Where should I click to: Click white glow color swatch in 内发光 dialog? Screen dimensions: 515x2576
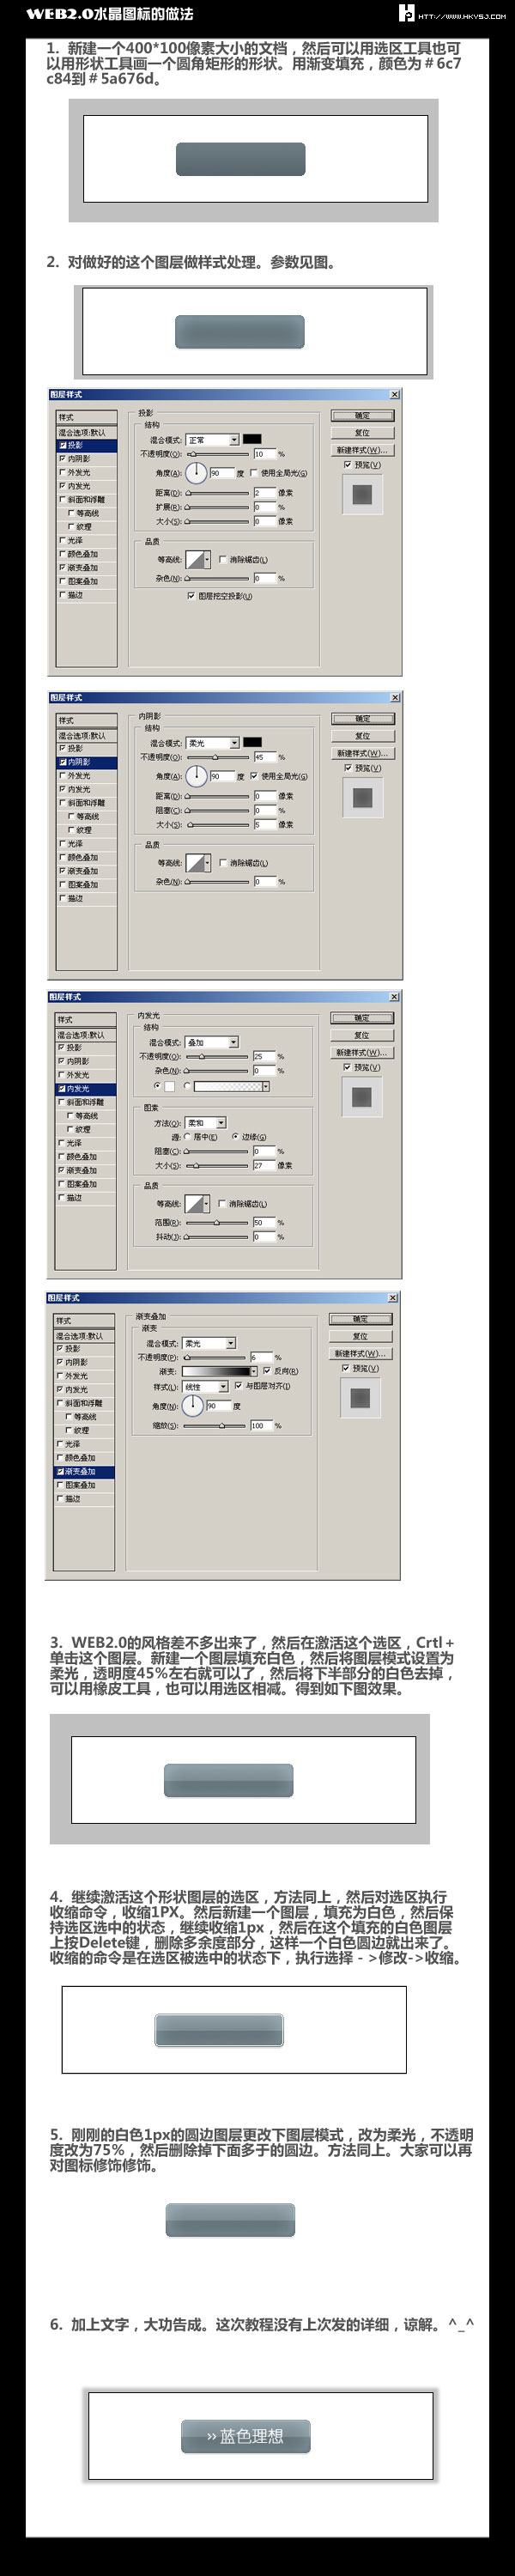[x=169, y=1085]
